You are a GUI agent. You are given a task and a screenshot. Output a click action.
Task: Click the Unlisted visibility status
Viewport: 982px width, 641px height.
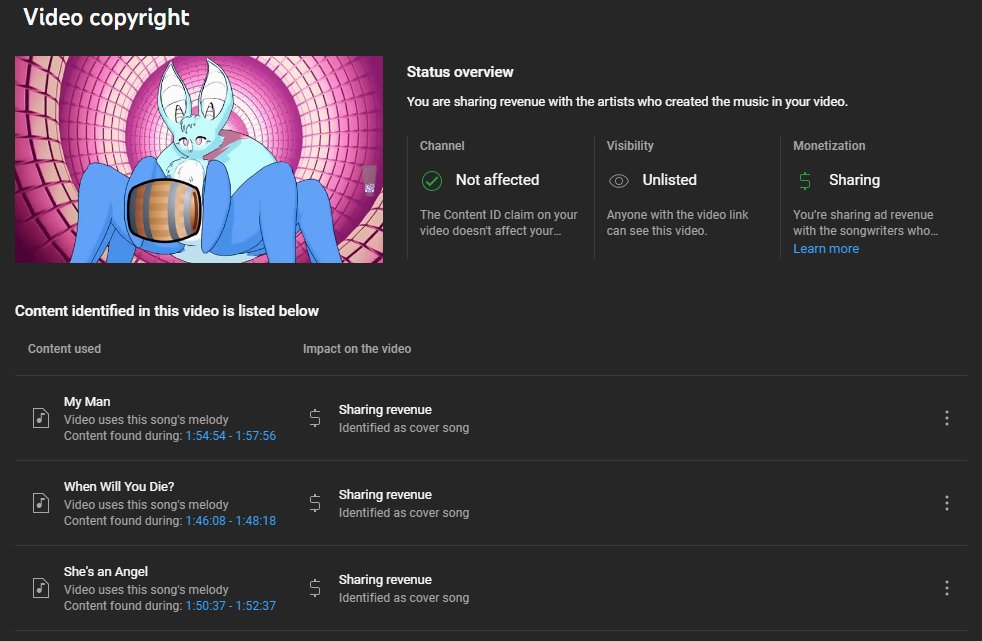point(669,180)
